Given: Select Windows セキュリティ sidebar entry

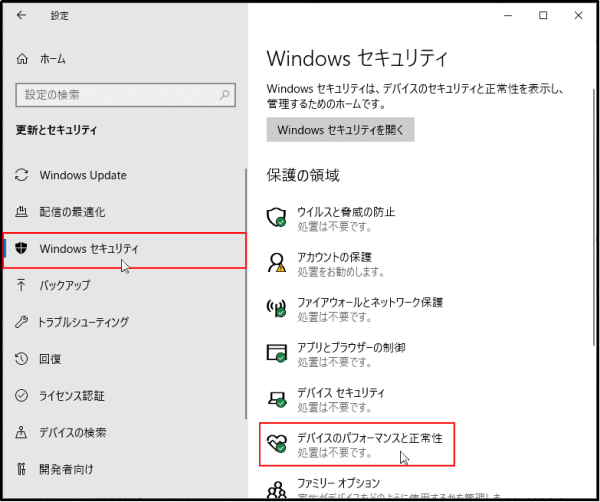Looking at the screenshot, I should point(124,250).
